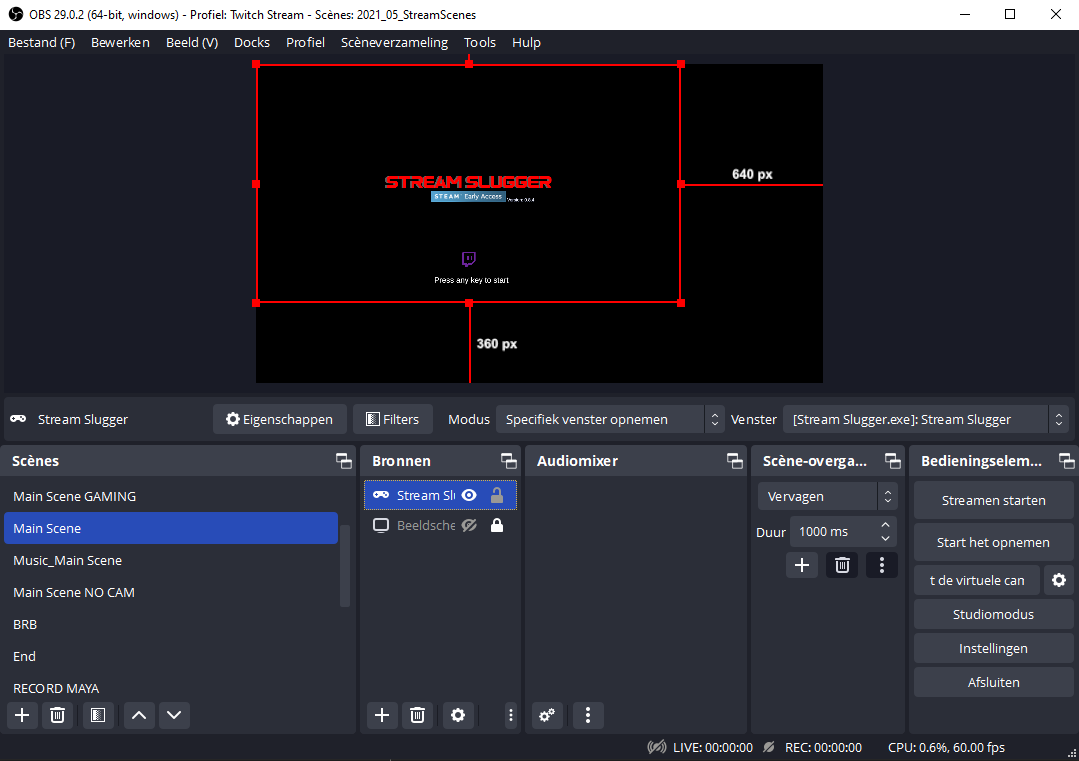
Task: Toggle lock on Stream Slugger source
Action: tap(497, 495)
